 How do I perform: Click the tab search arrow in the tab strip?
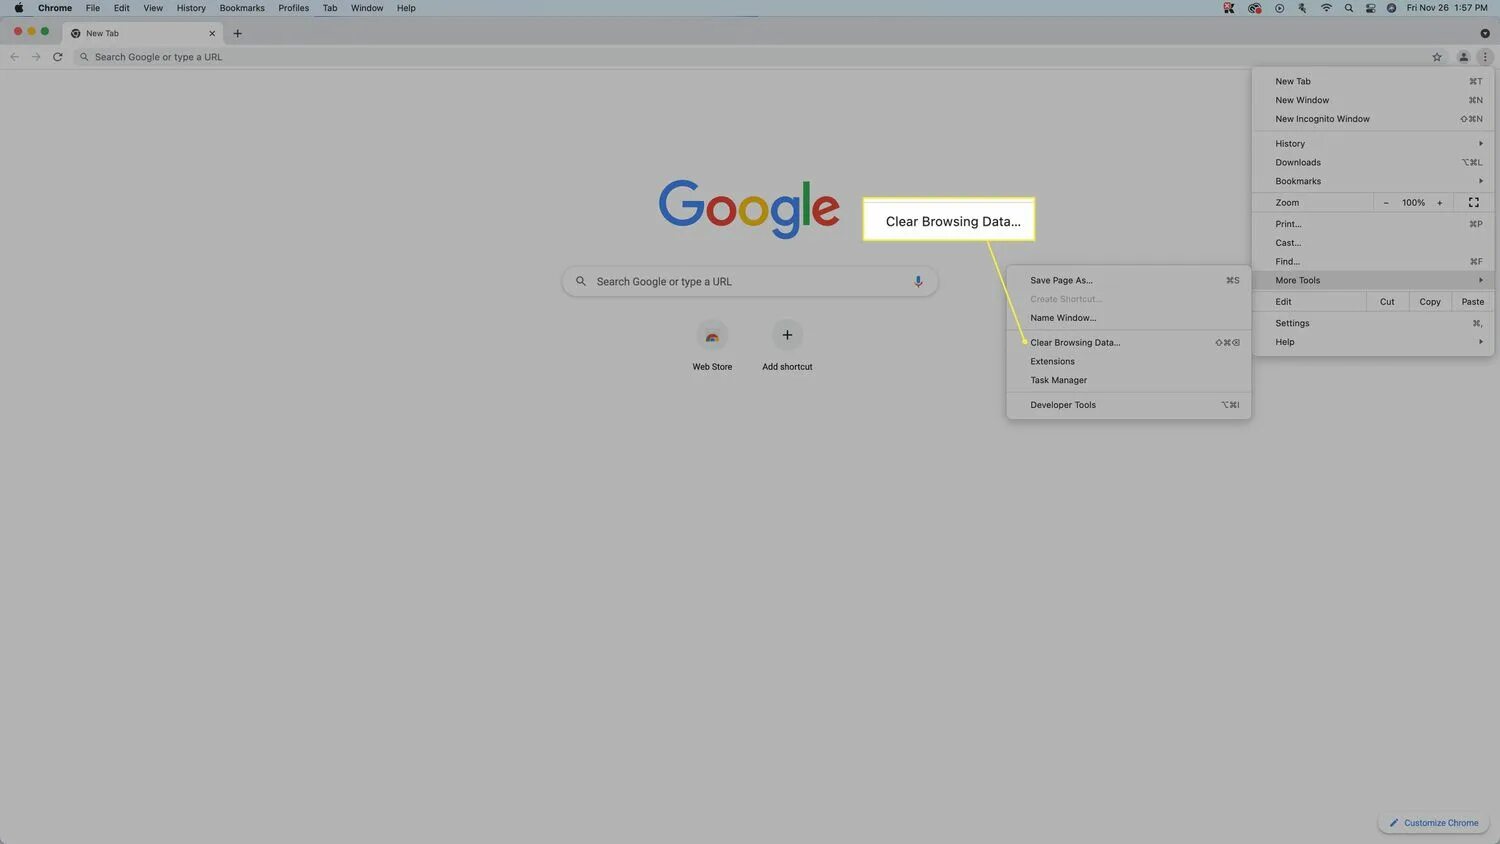1485,33
